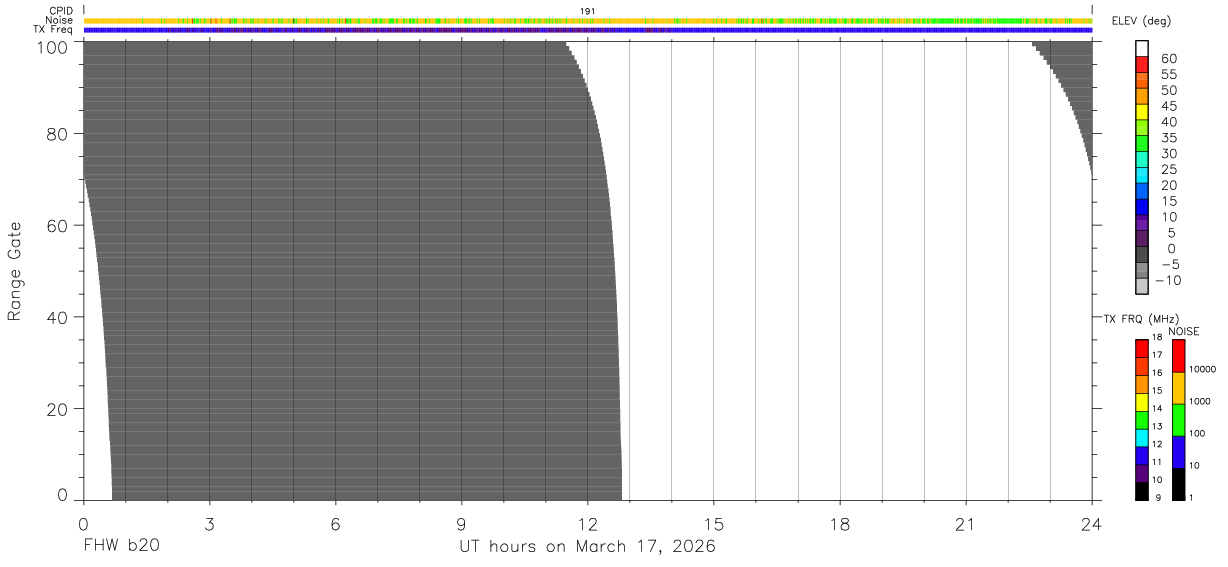Image resolution: width=1228 pixels, height=567 pixels.
Task: Click x-axis tick label '24'
Action: pos(1092,523)
